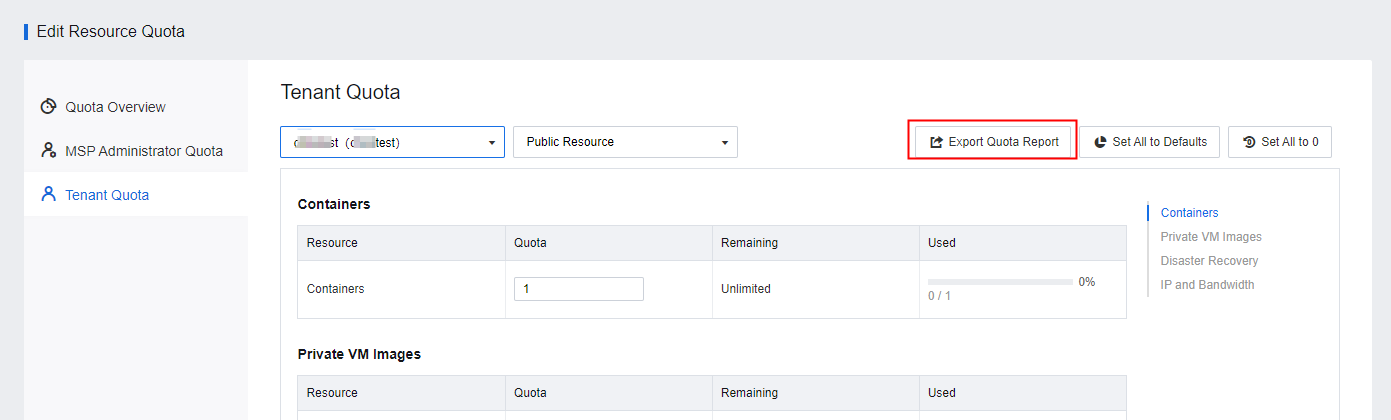Click the Tenant Quota page heading
The height and width of the screenshot is (420, 1391).
[340, 93]
